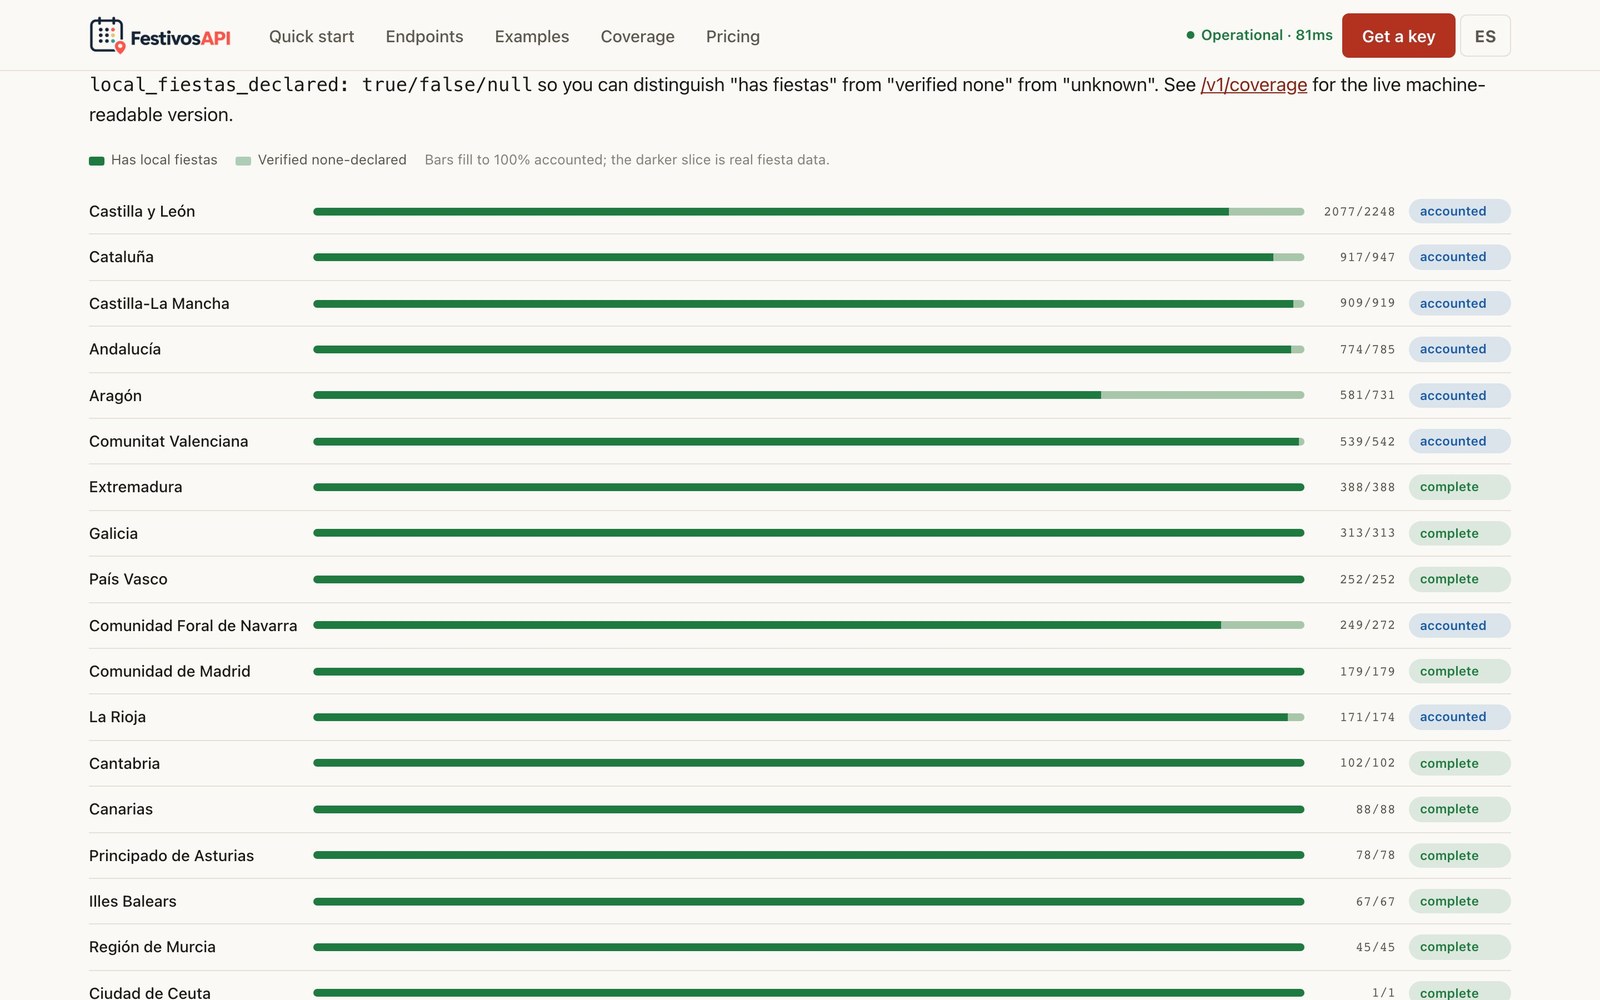Click the accounted badge for Andalucía
Image resolution: width=1600 pixels, height=1000 pixels.
pos(1459,349)
